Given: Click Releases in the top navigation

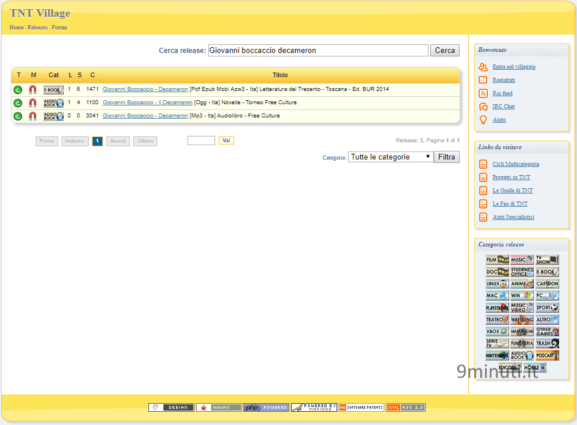Looking at the screenshot, I should 38,27.
